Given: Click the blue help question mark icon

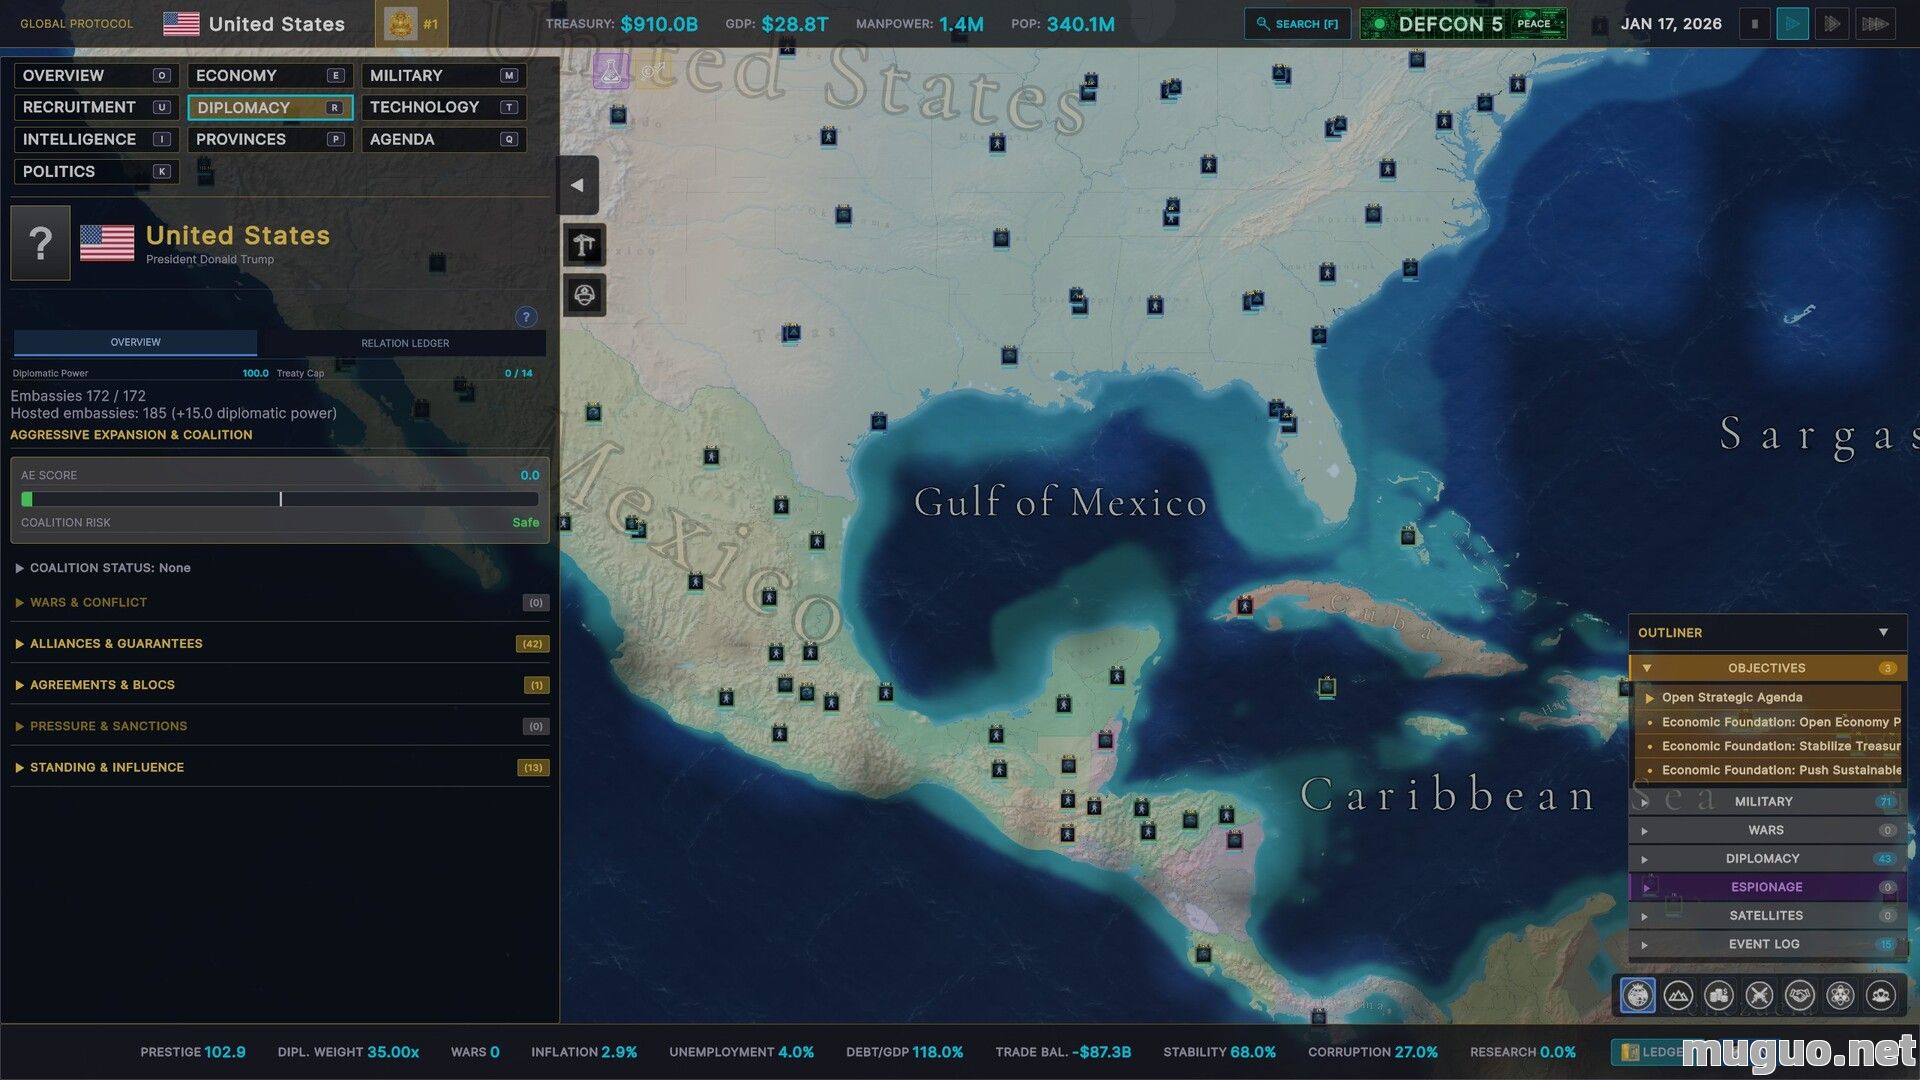Looking at the screenshot, I should 526,317.
